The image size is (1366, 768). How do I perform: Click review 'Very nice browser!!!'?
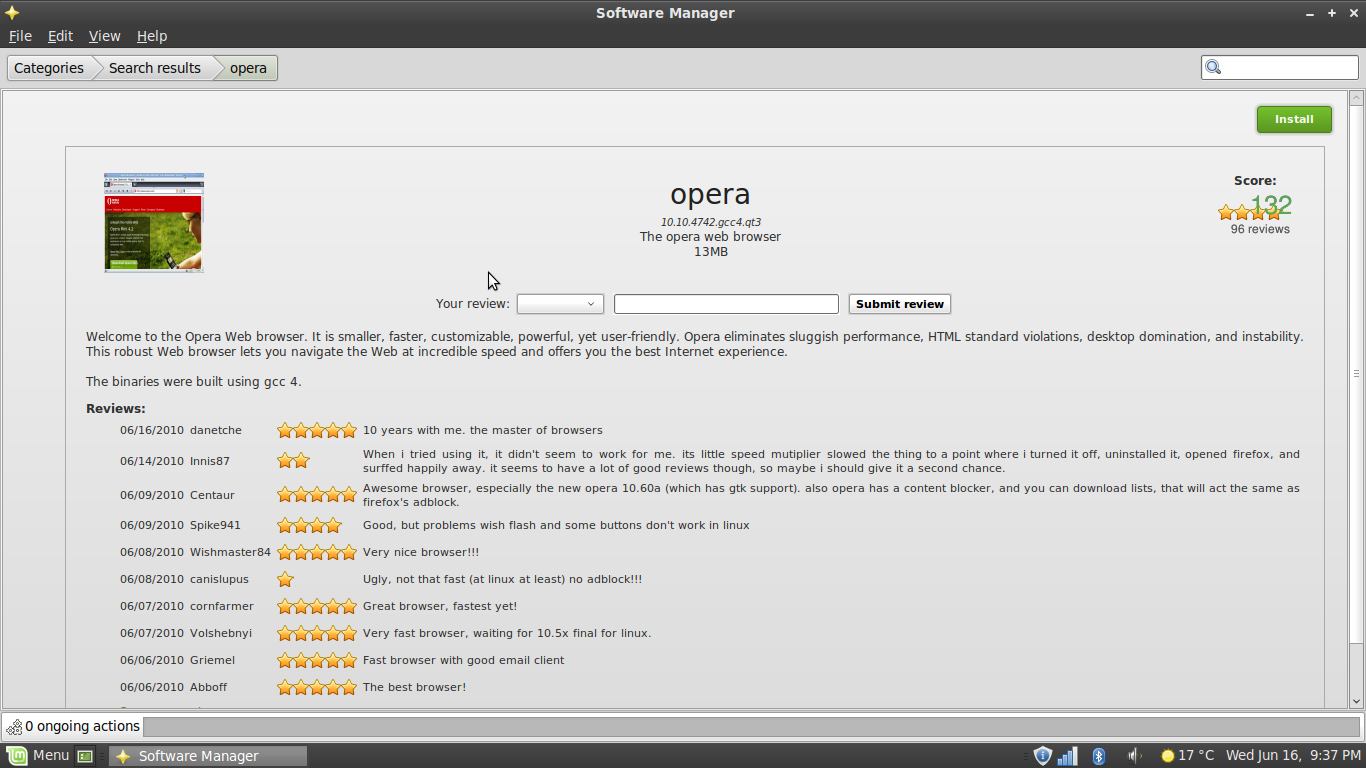[421, 552]
